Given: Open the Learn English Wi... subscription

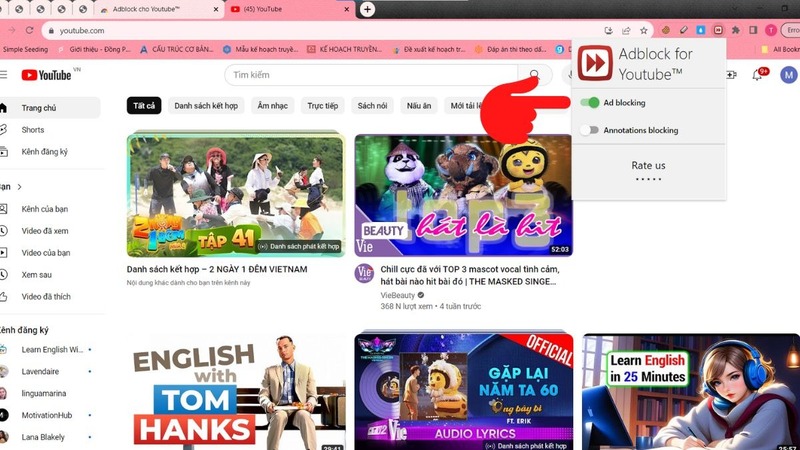Looking at the screenshot, I should pyautogui.click(x=50, y=349).
